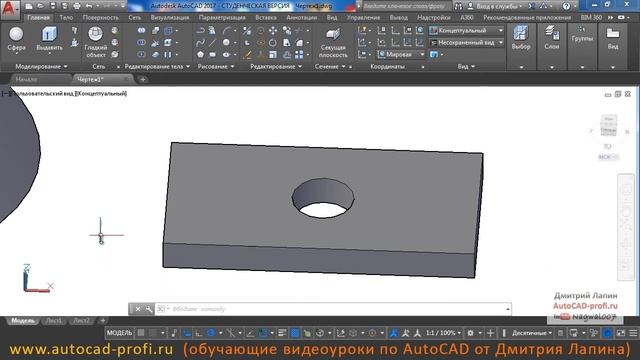Choose the Гладкий объект smooth object tool
The width and height of the screenshot is (640, 360).
(x=96, y=42)
